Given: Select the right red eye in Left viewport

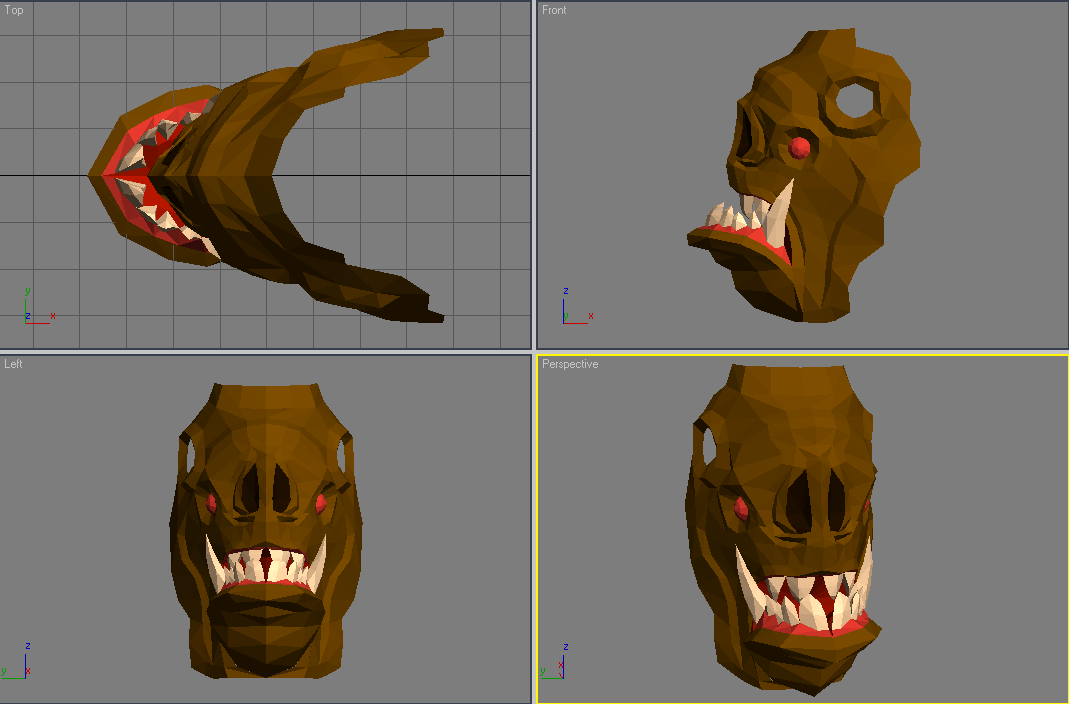Looking at the screenshot, I should pyautogui.click(x=320, y=504).
